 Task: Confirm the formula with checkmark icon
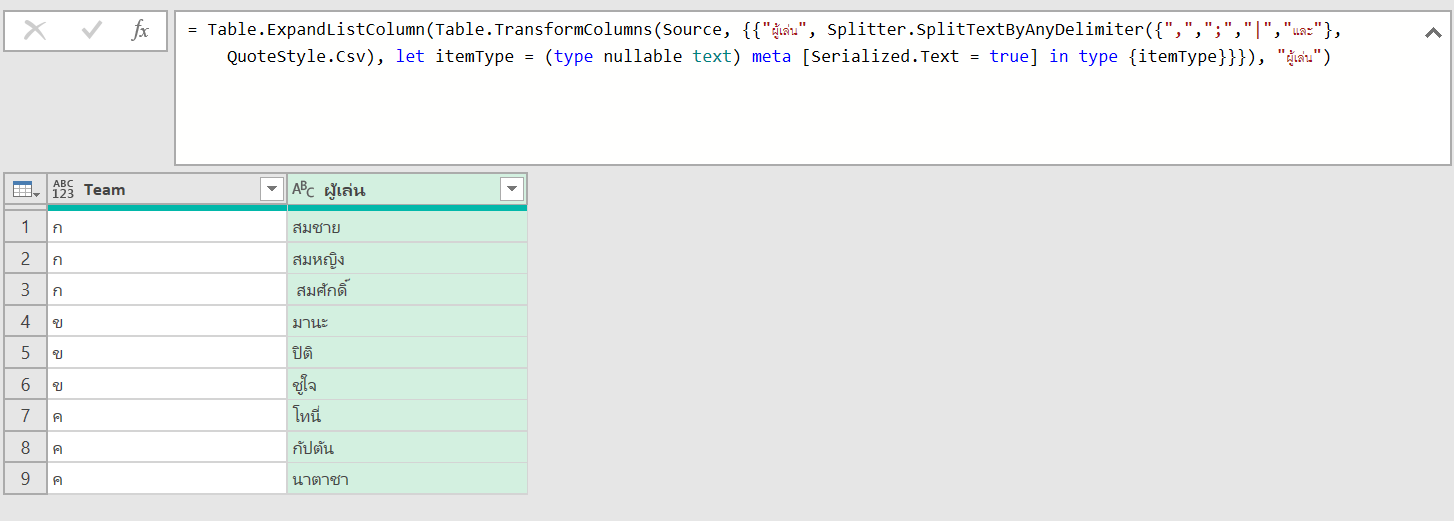point(92,31)
